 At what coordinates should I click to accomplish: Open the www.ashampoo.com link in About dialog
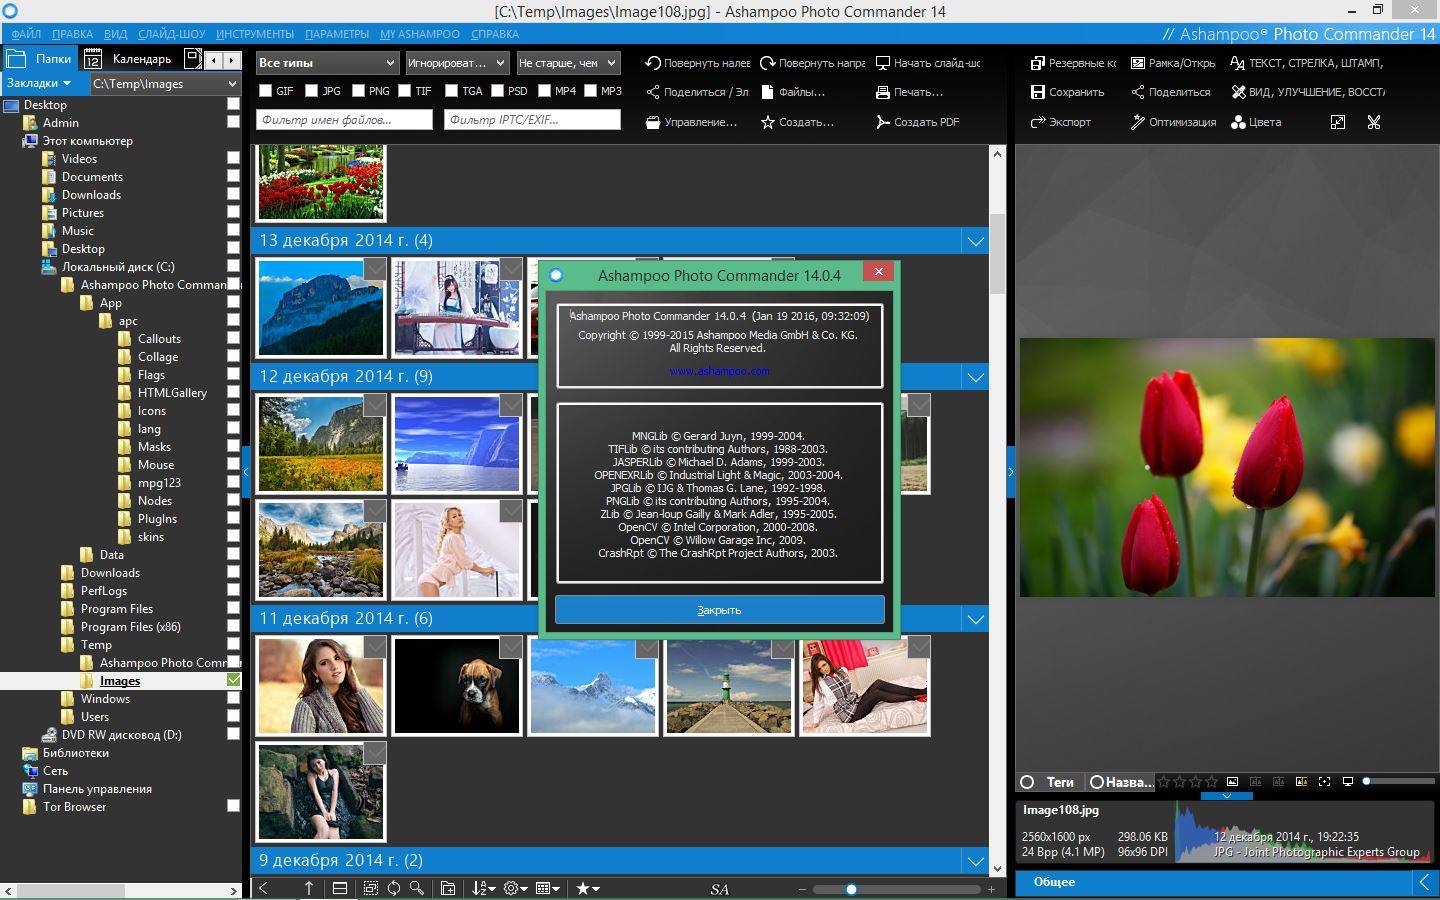point(719,371)
